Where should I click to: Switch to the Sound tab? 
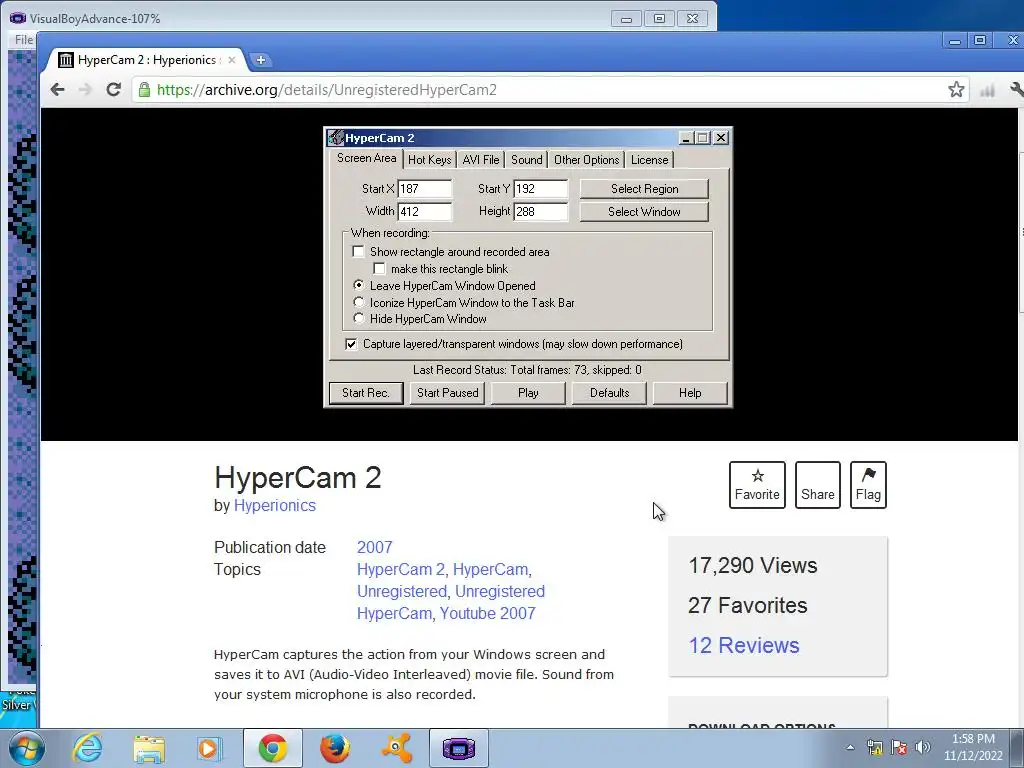[526, 159]
